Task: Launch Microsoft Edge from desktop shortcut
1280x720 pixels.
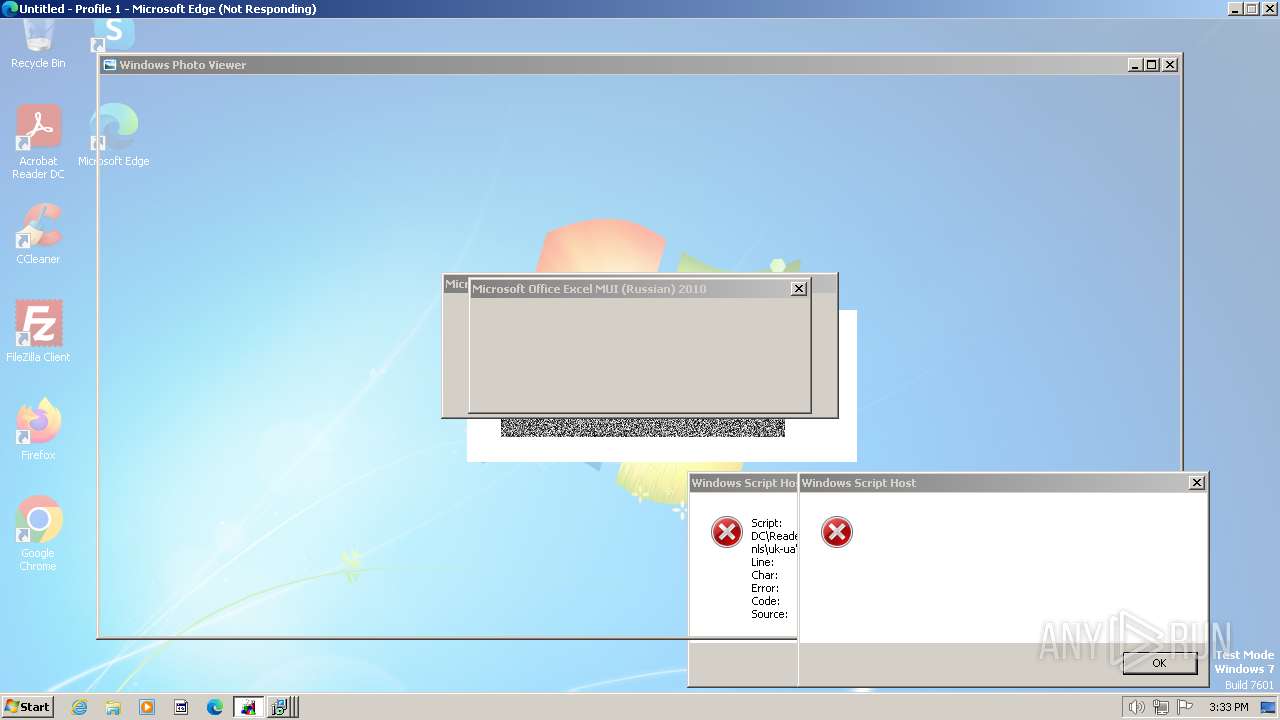Action: pos(113,135)
